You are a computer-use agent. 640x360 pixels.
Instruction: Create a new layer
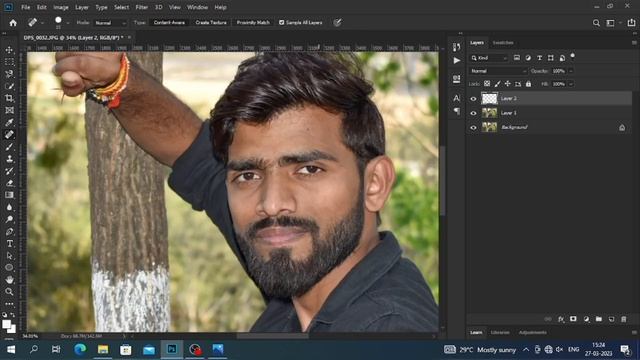pos(611,319)
